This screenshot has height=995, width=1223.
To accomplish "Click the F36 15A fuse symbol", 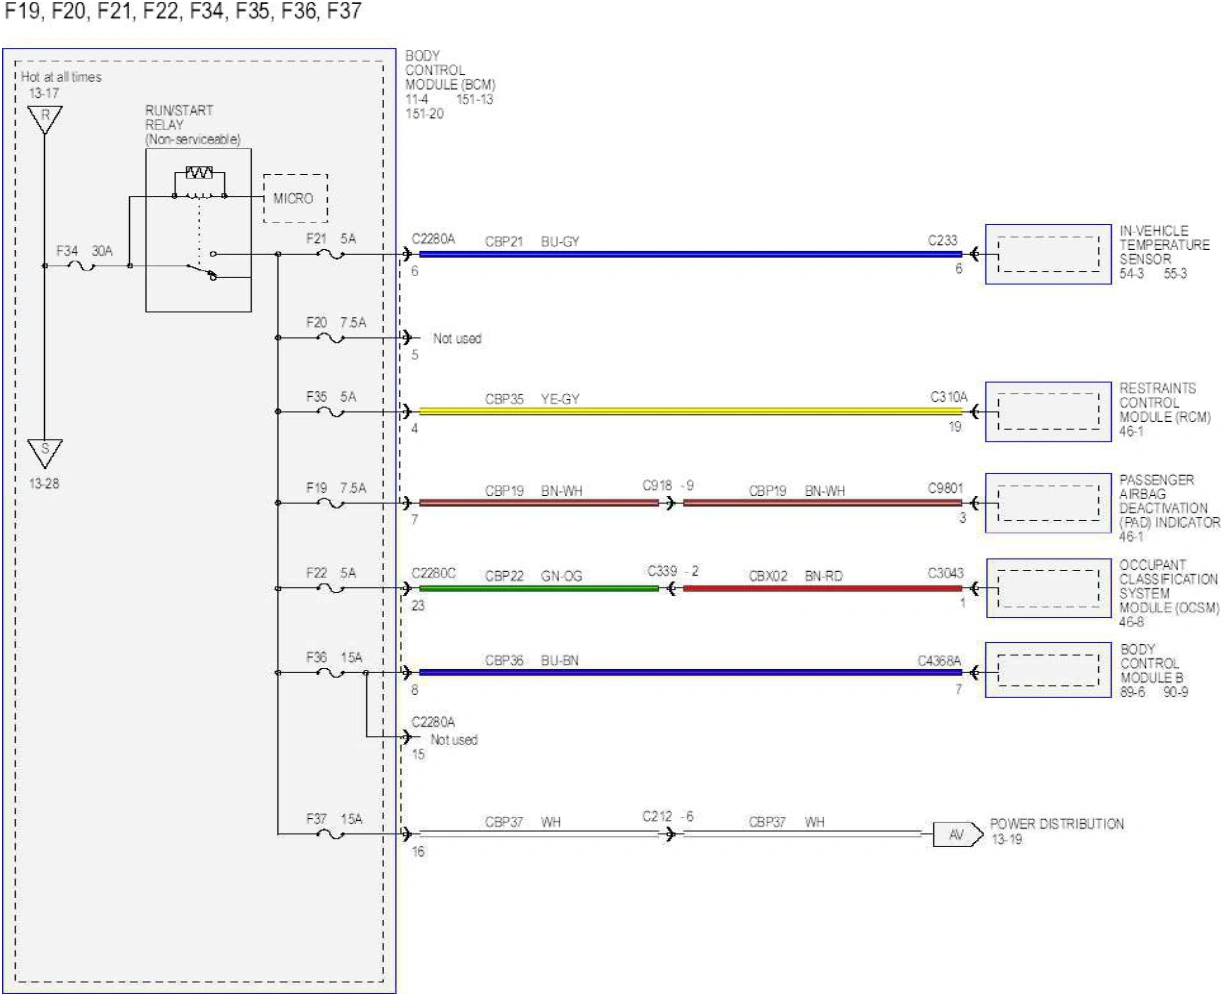I will click(x=332, y=673).
